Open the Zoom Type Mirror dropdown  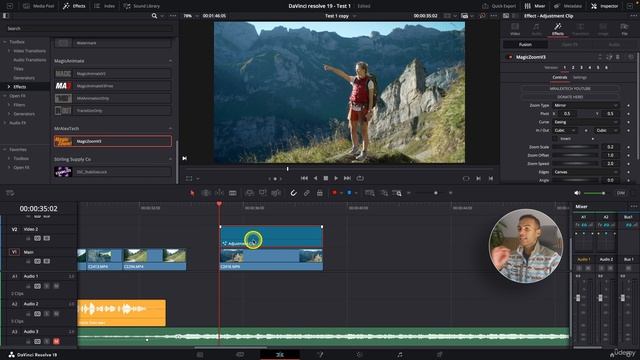[x=585, y=105]
